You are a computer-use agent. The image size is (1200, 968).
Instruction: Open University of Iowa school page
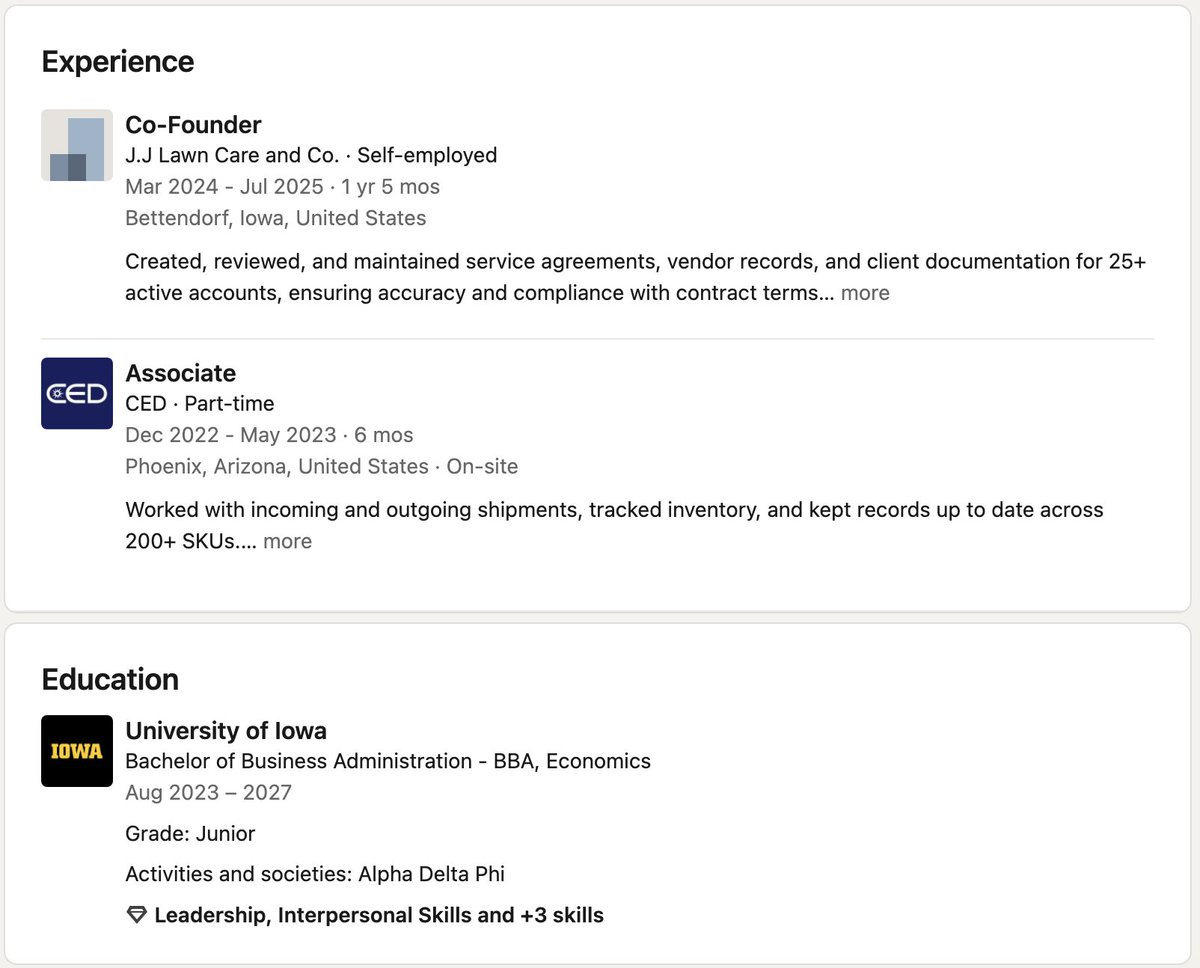click(226, 731)
